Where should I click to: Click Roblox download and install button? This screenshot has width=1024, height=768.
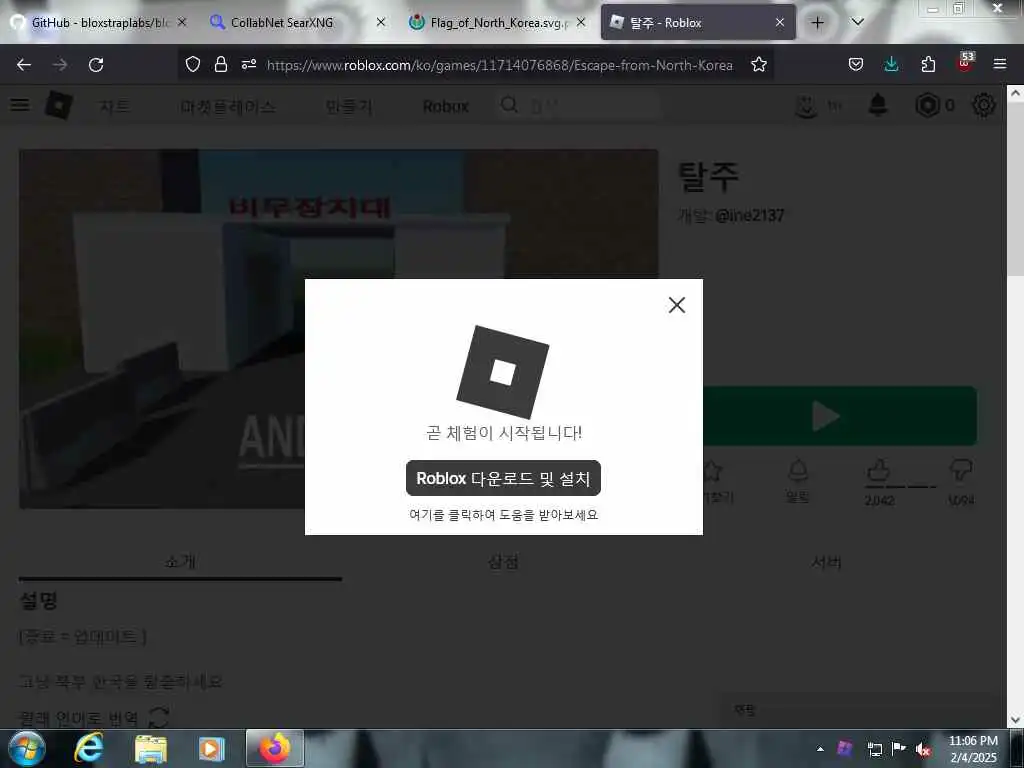pos(503,478)
